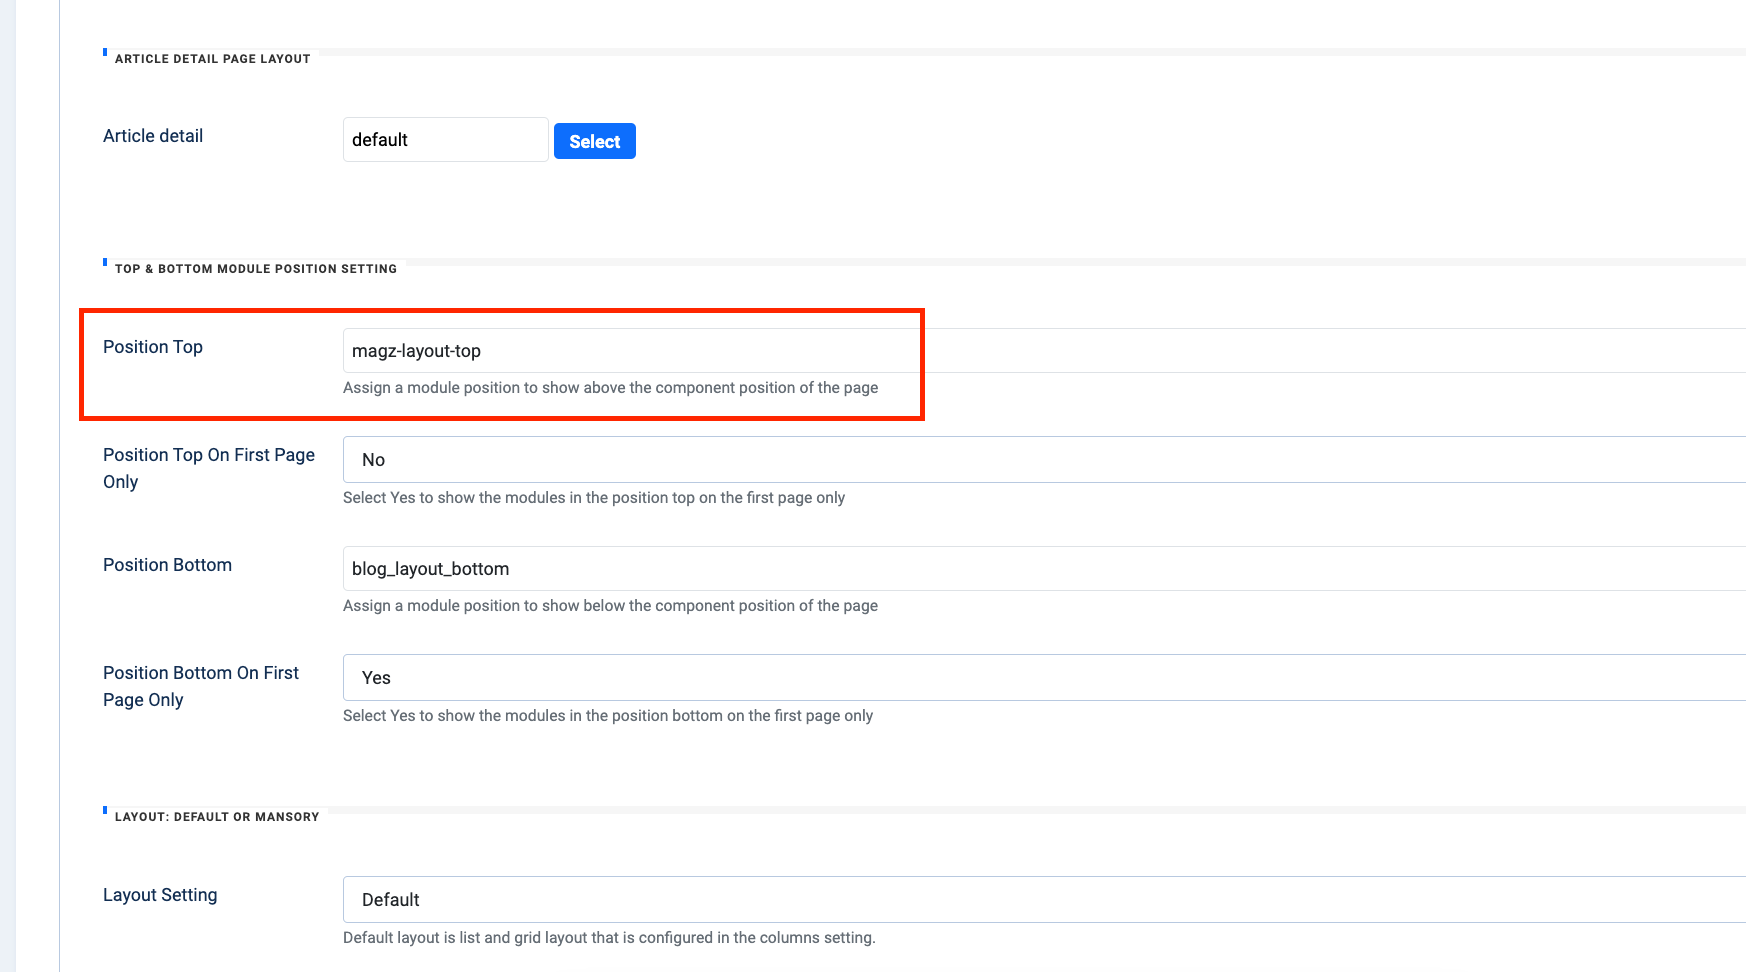Viewport: 1746px width, 972px height.
Task: Focus the Article detail input showing 'default'
Action: click(x=445, y=140)
